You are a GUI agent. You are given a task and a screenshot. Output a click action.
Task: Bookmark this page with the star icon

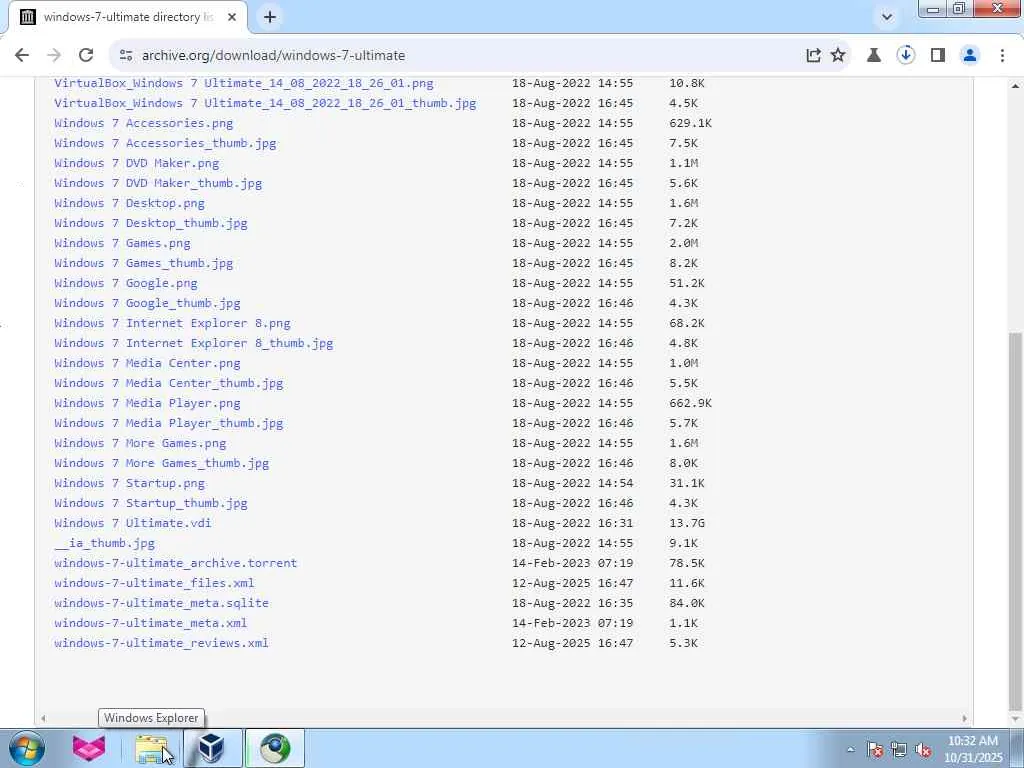click(838, 56)
